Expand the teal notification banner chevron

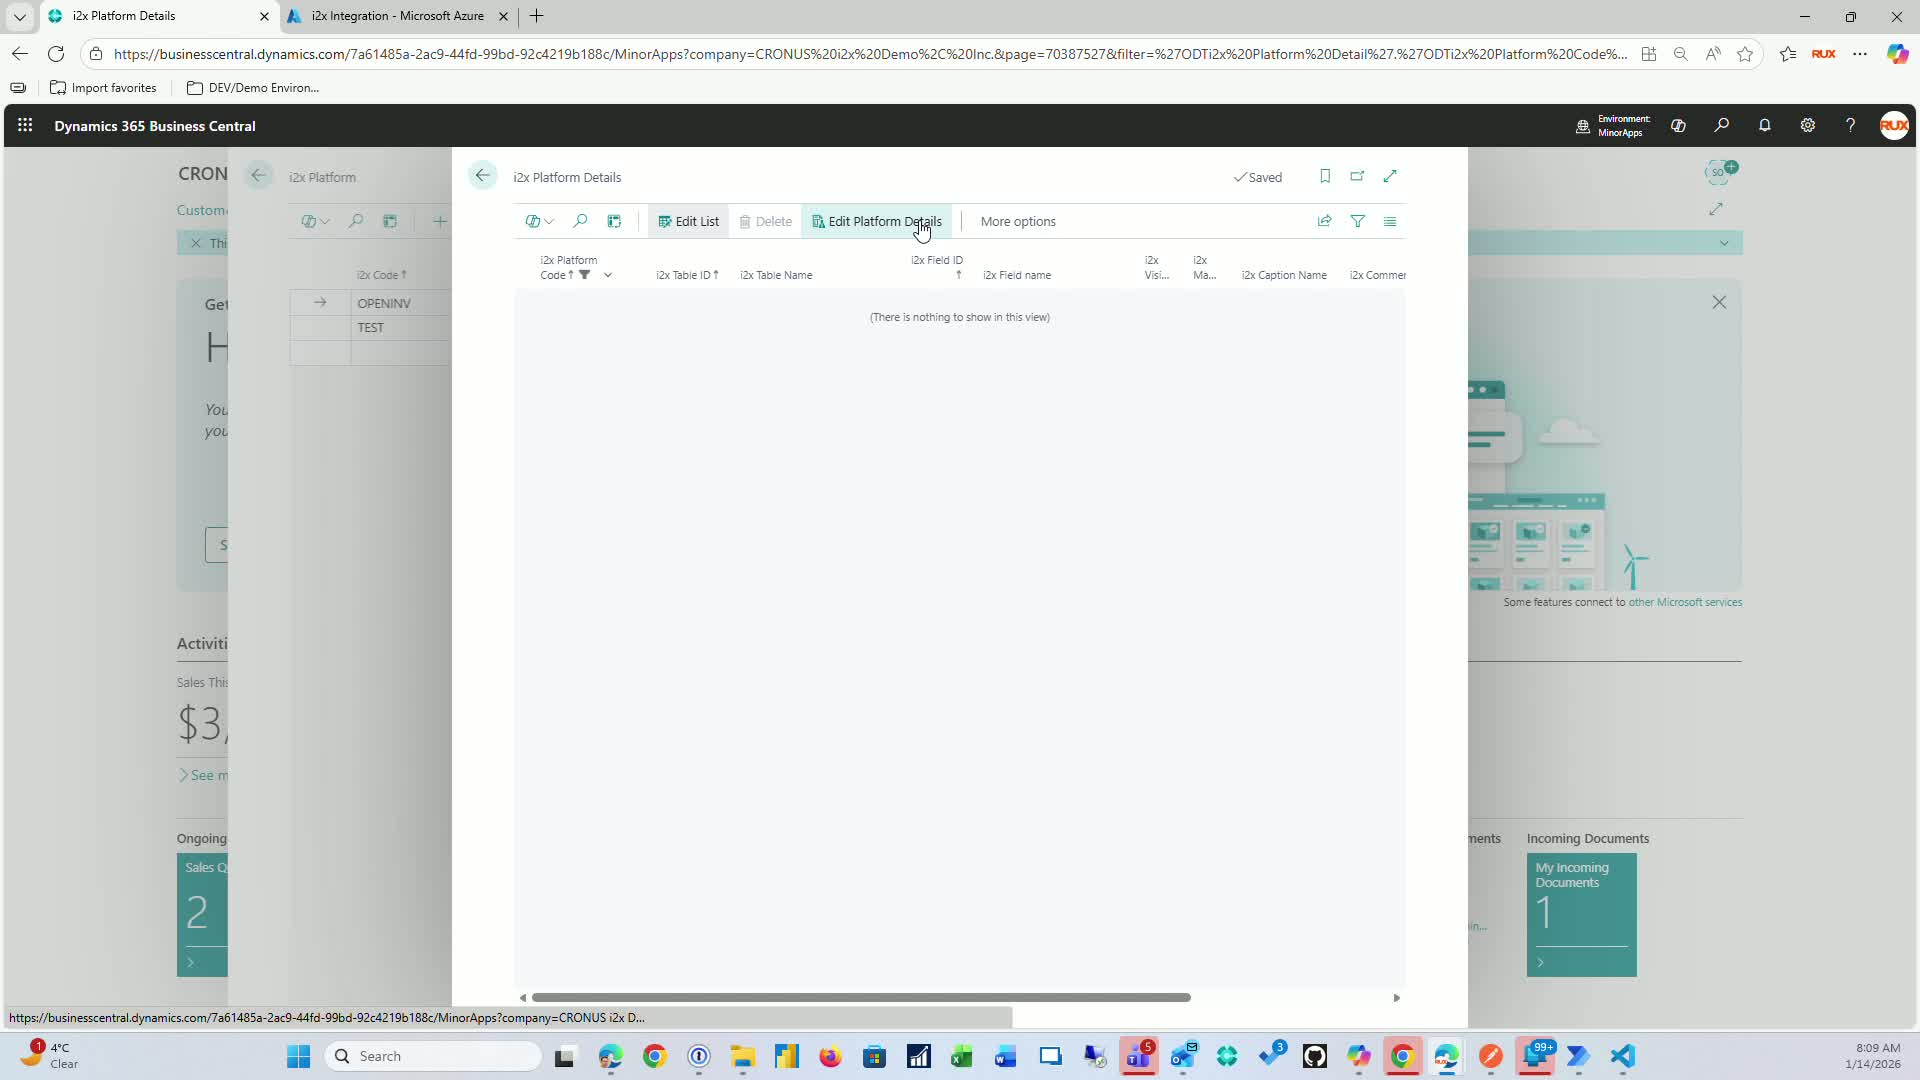click(x=1724, y=243)
